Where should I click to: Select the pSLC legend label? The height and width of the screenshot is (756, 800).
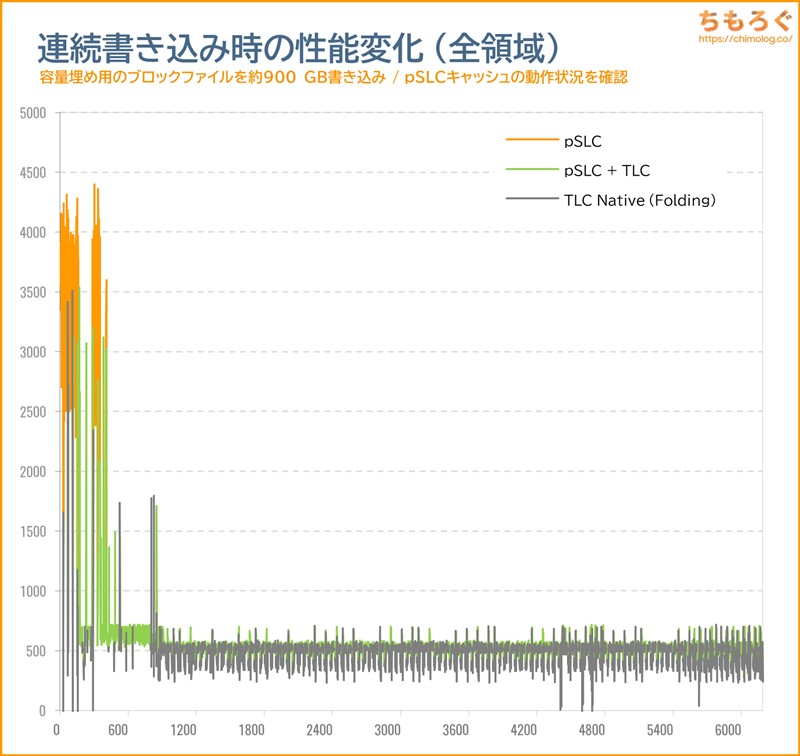(x=584, y=141)
